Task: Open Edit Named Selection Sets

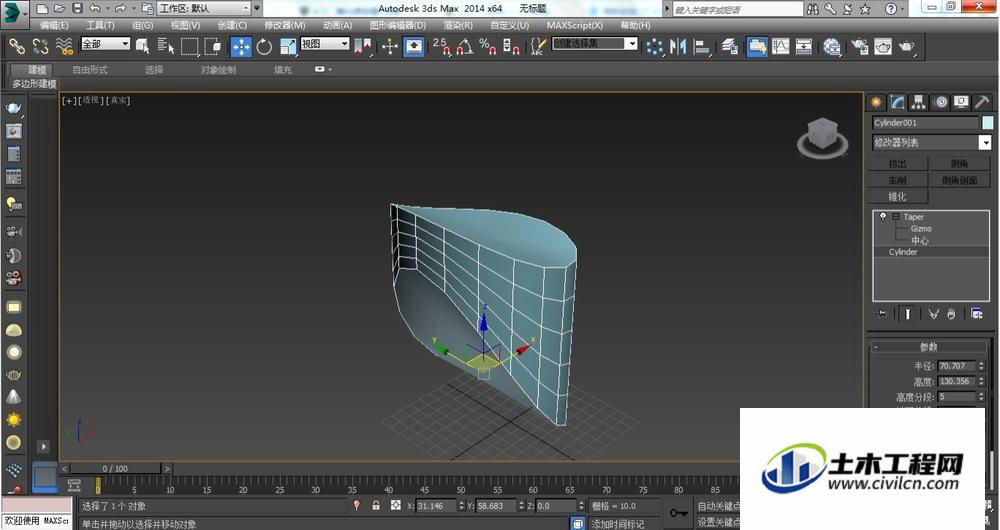Action: pos(538,46)
